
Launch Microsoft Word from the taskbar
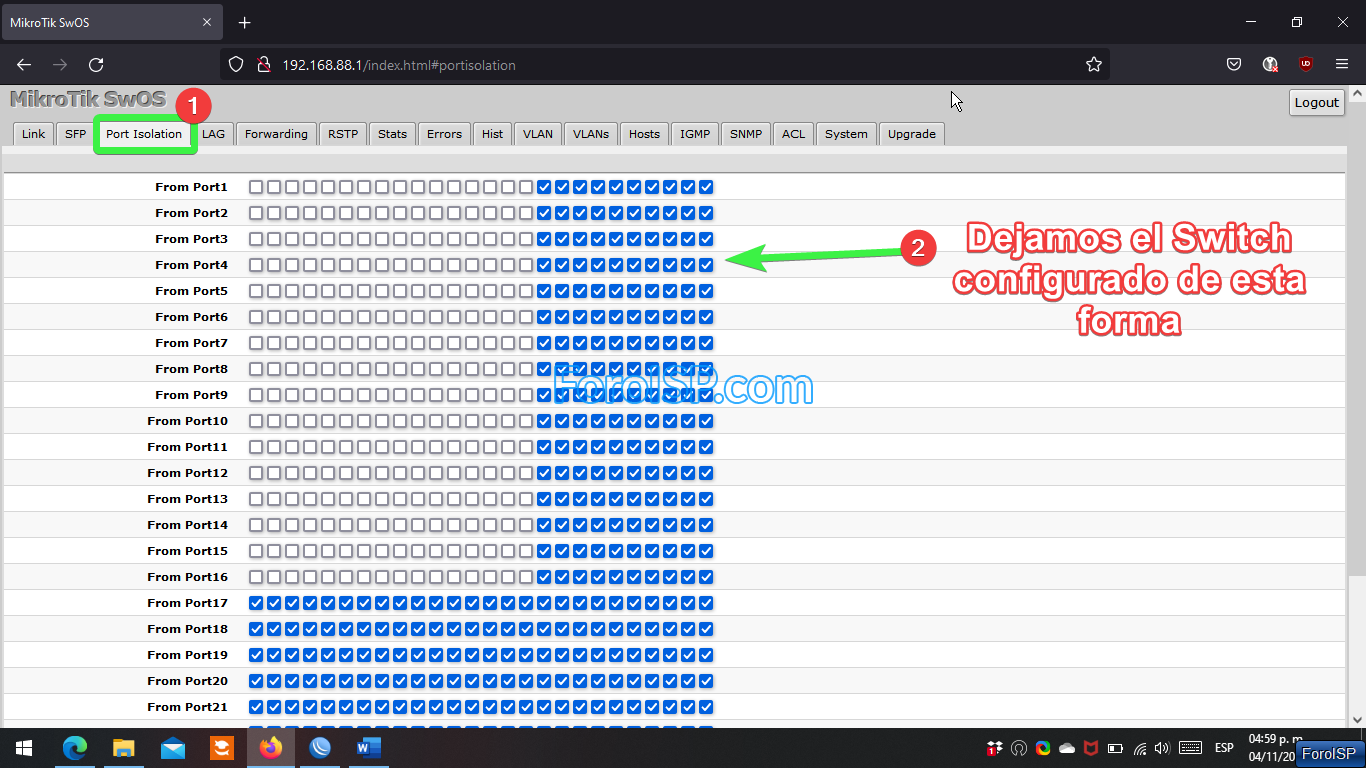[x=369, y=747]
